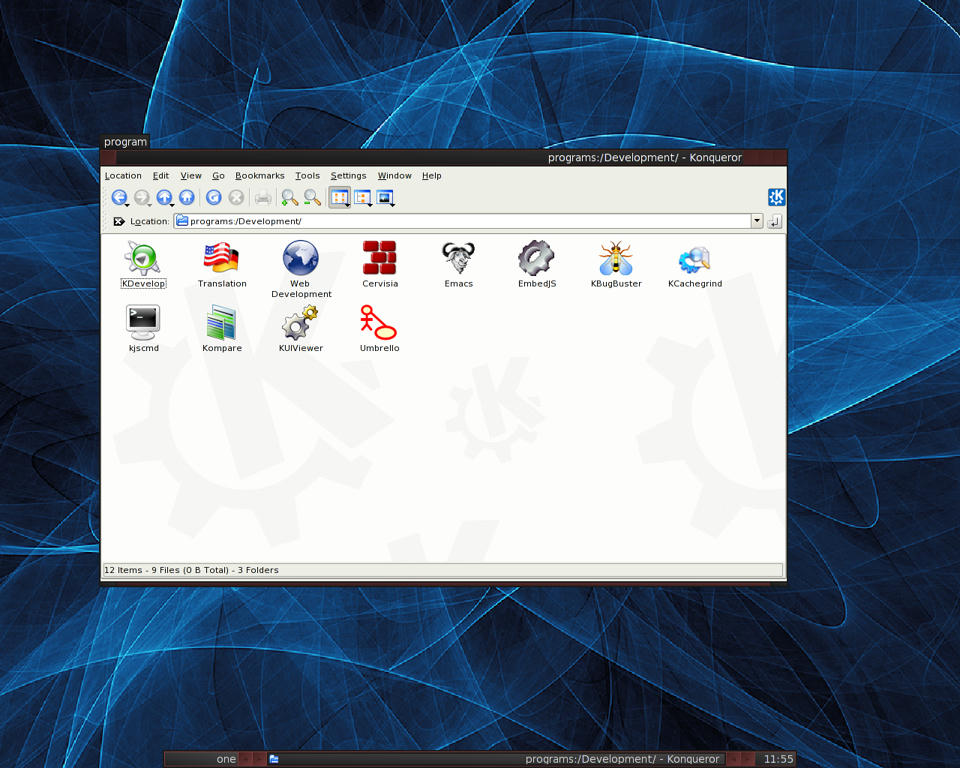Click the animated KDE gear logo

pyautogui.click(x=776, y=197)
